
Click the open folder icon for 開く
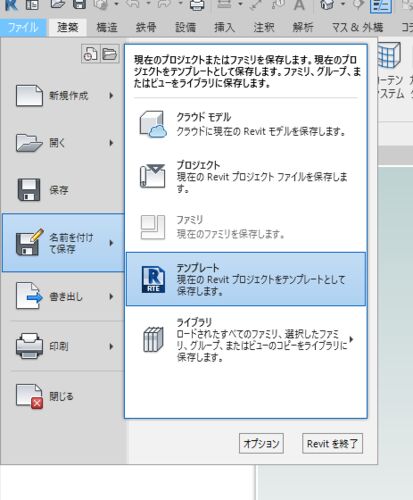(29, 143)
